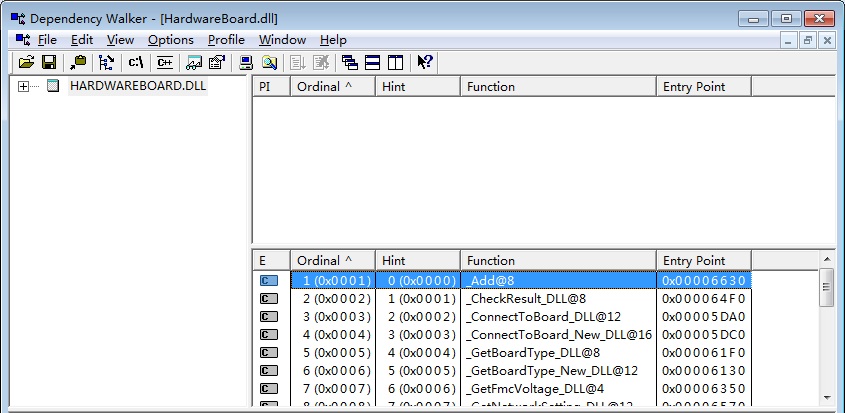Image resolution: width=845 pixels, height=413 pixels.
Task: Select HARDWAREBOARD.DLL in module tree
Action: [x=138, y=86]
